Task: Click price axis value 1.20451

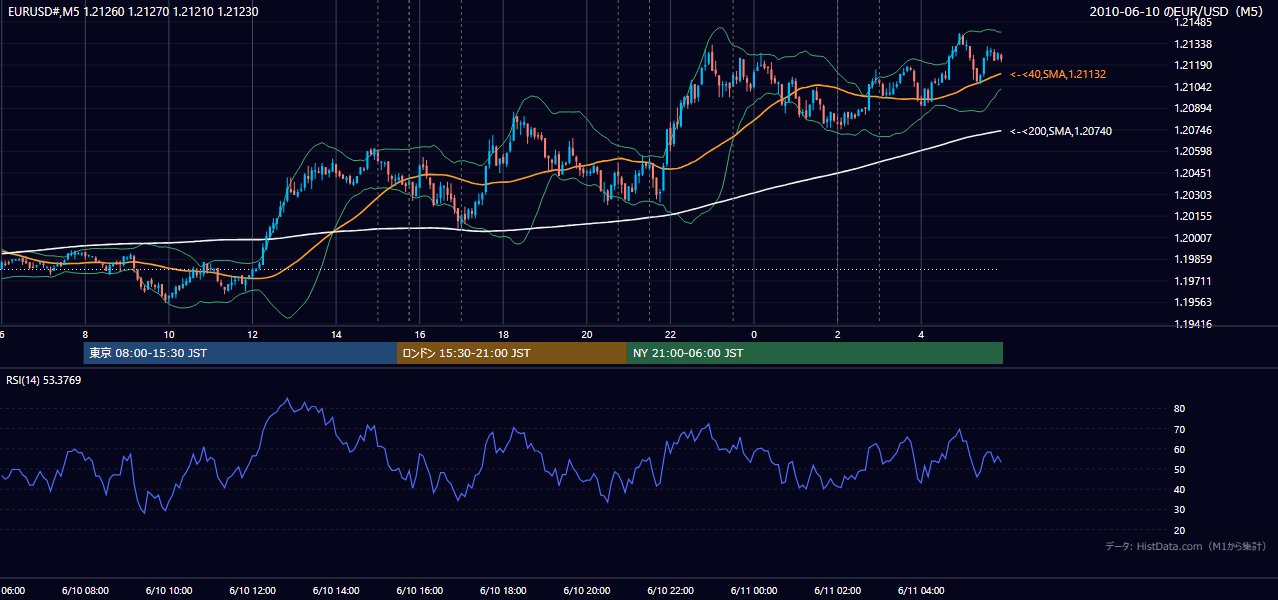Action: tap(1193, 173)
